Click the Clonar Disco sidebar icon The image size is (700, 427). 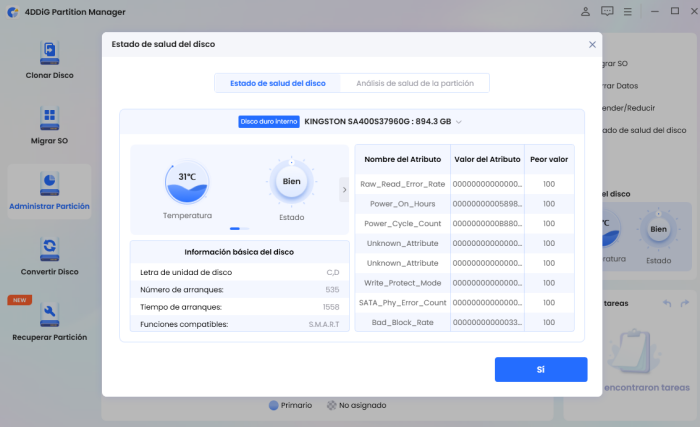point(49,53)
